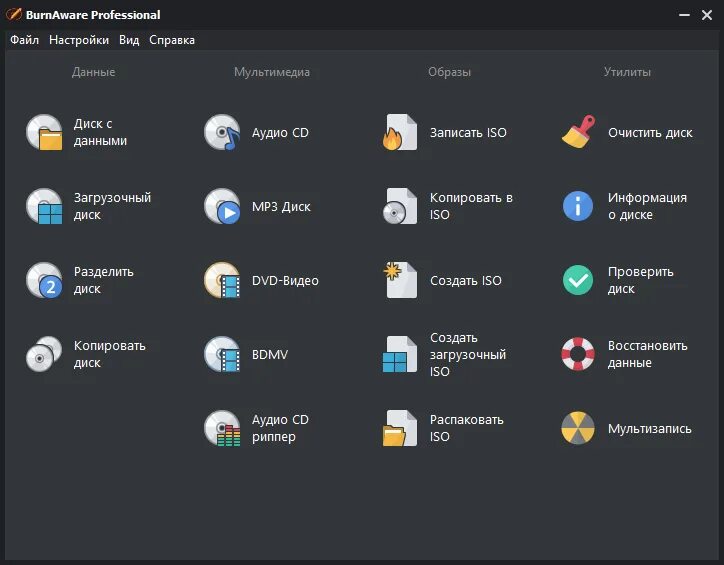Open the Справка menu
Image resolution: width=724 pixels, height=565 pixels.
172,40
